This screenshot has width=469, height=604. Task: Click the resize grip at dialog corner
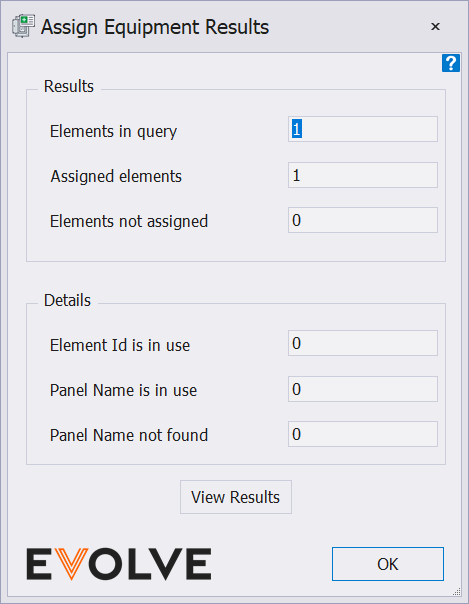pyautogui.click(x=457, y=592)
